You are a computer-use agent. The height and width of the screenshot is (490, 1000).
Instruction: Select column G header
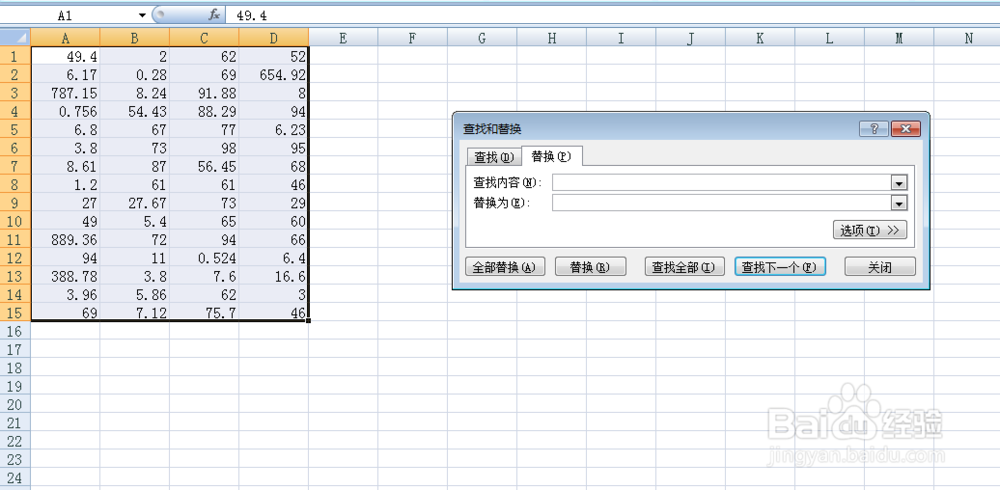coord(482,38)
